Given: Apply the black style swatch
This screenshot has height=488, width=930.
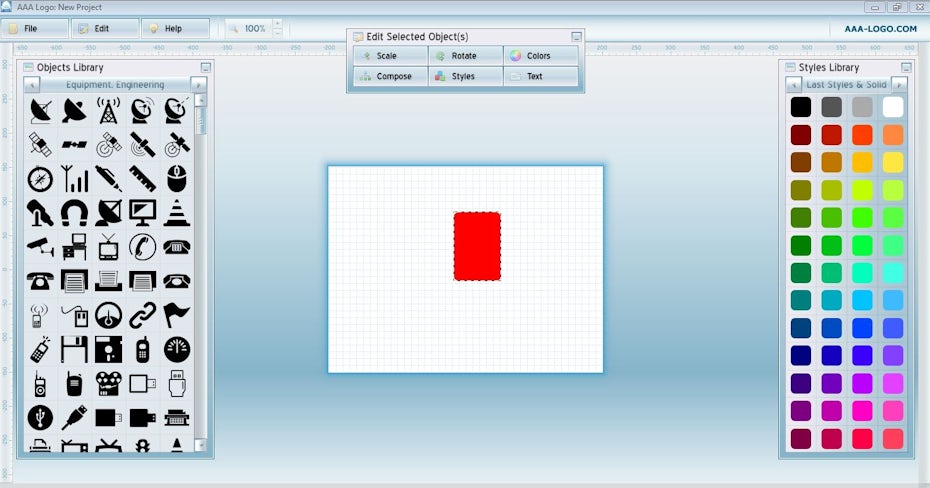Looking at the screenshot, I should 801,106.
